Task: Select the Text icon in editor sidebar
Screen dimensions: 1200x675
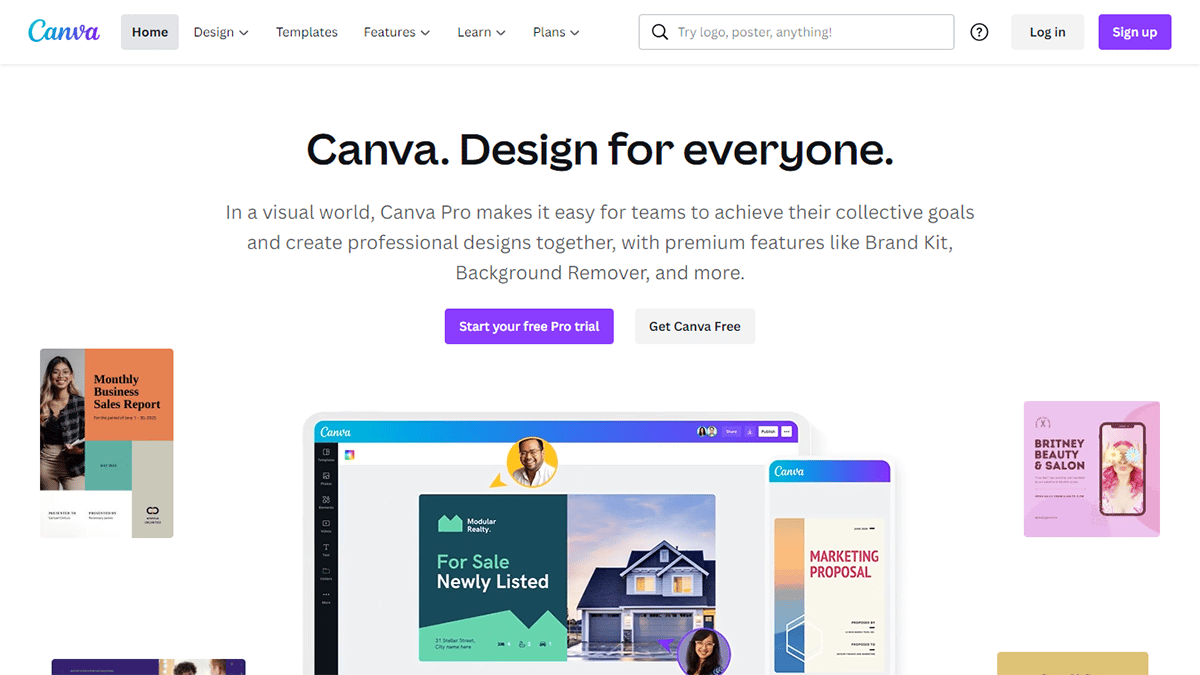Action: pyautogui.click(x=326, y=547)
